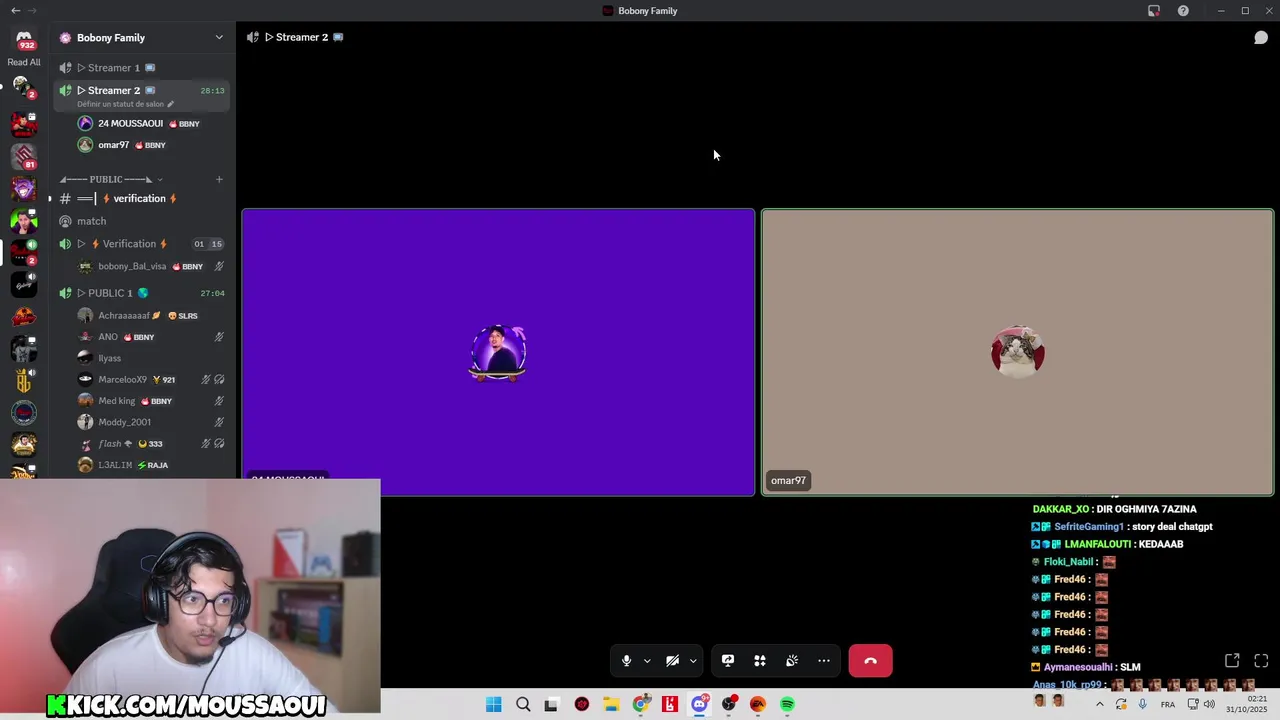Open more call options ellipsis

tap(824, 661)
